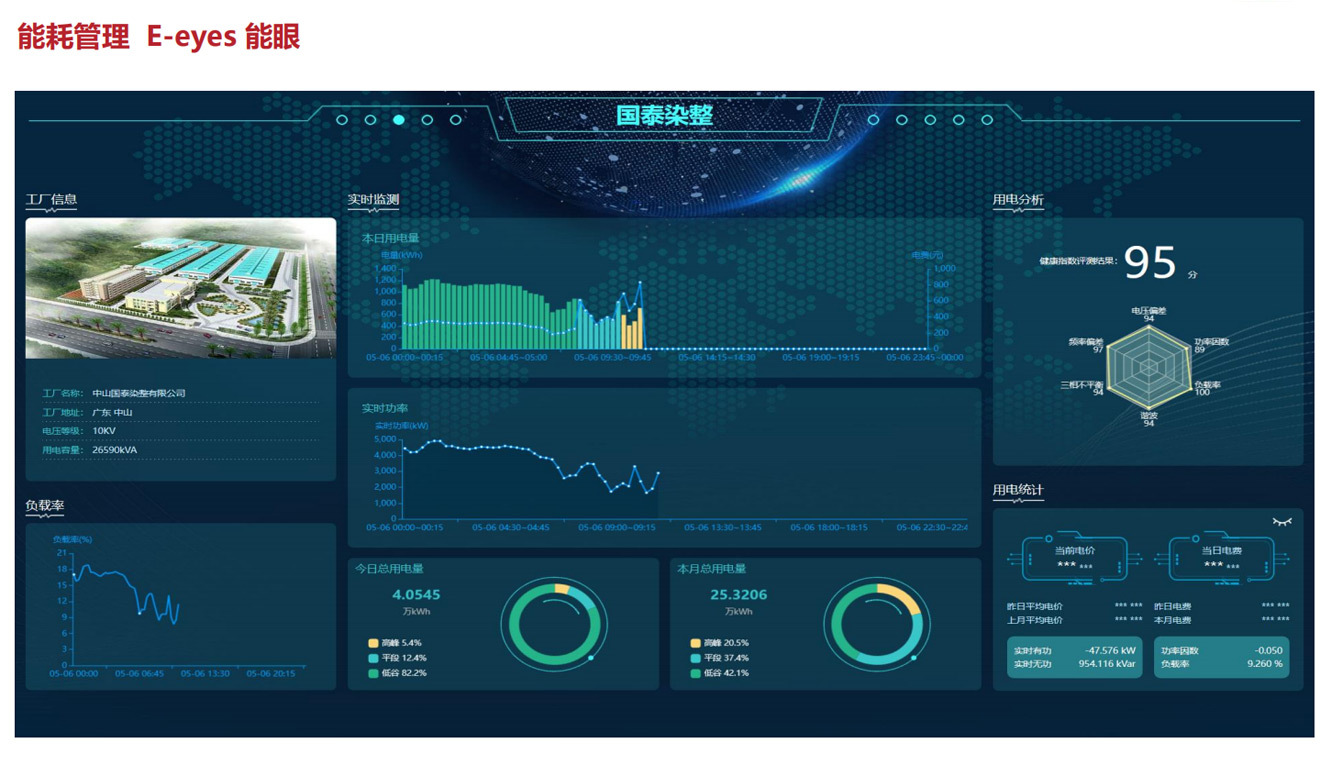Click the 今日总用电量 donut chart

click(x=553, y=624)
